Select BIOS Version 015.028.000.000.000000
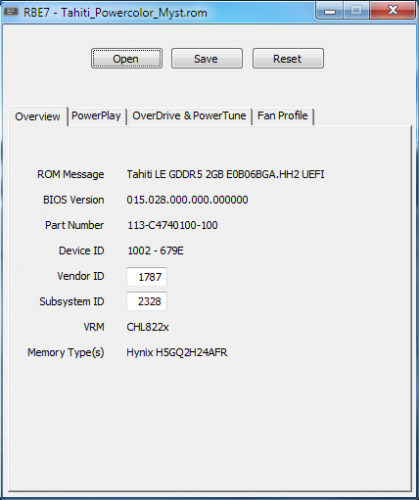Image resolution: width=419 pixels, height=500 pixels. pyautogui.click(x=187, y=200)
